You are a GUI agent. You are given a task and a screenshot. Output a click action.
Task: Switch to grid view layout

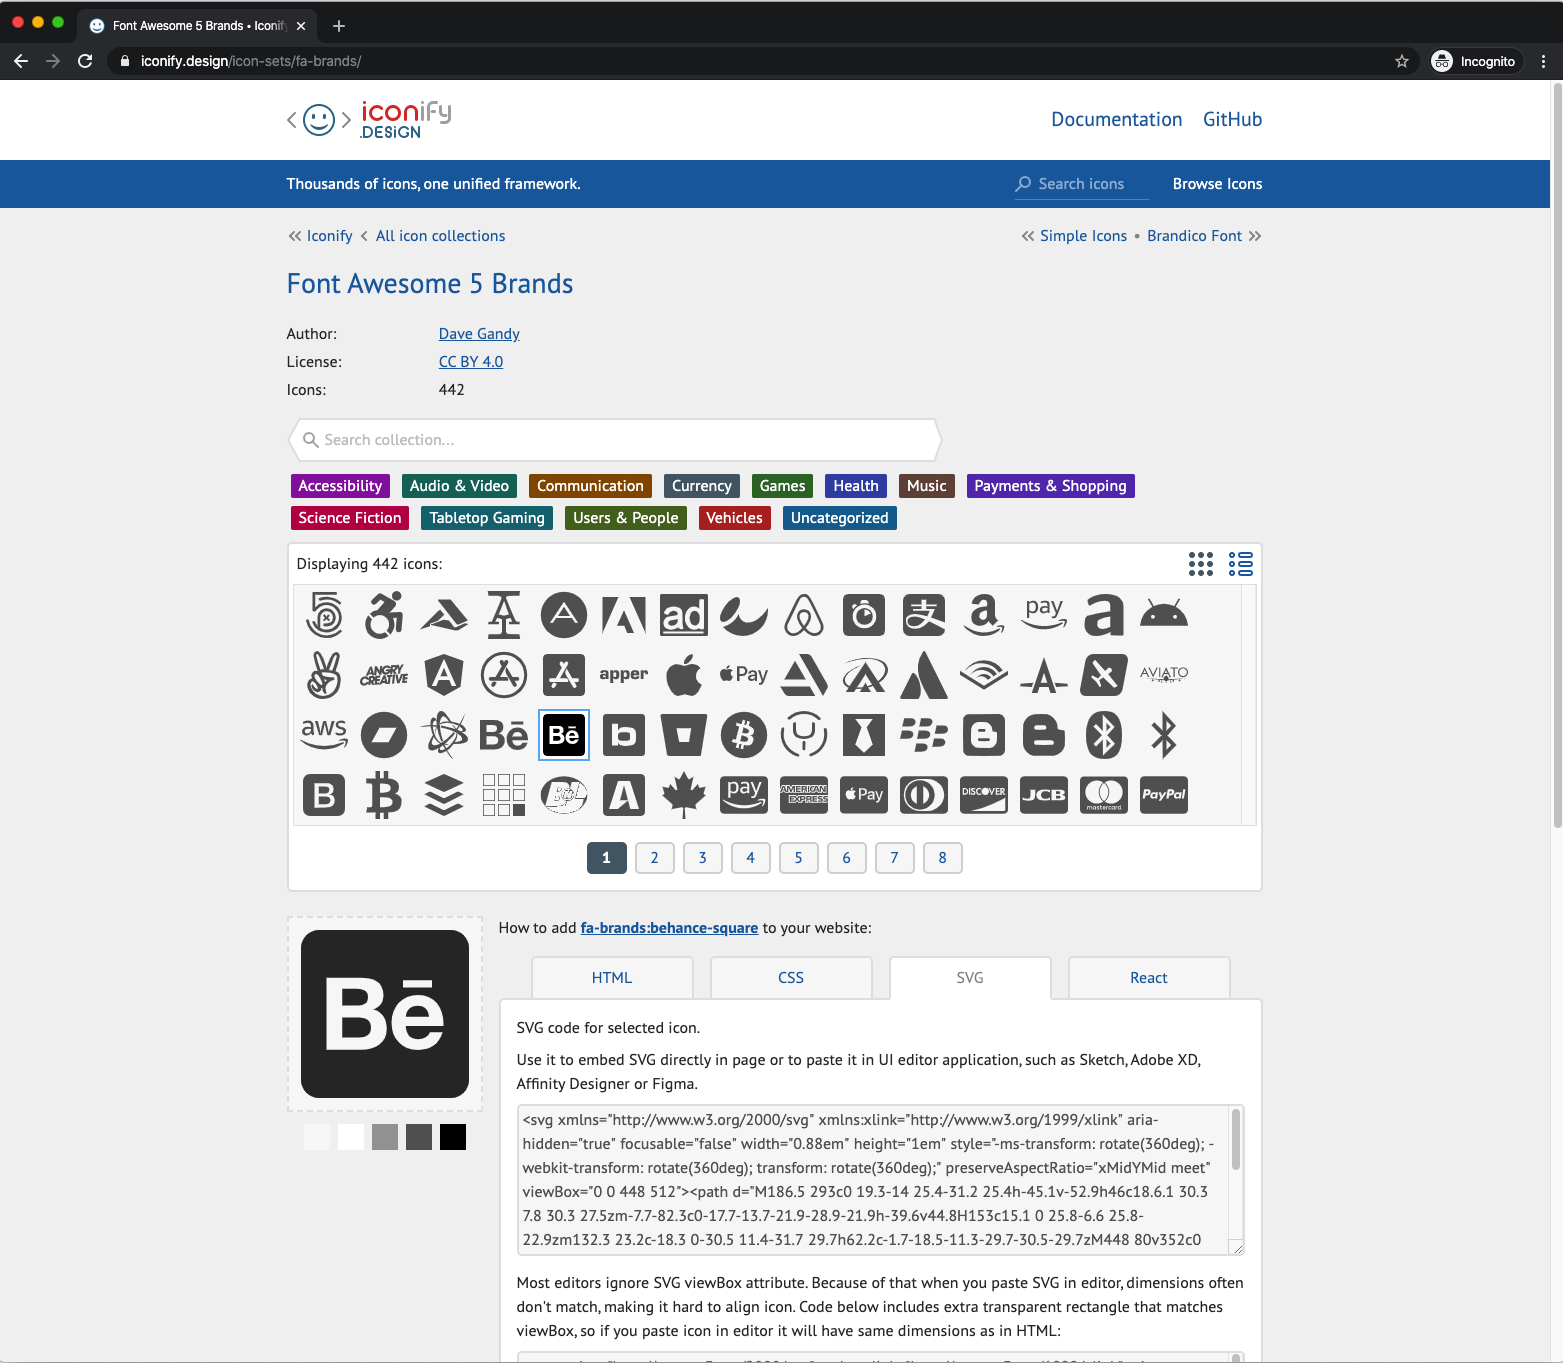click(1200, 564)
